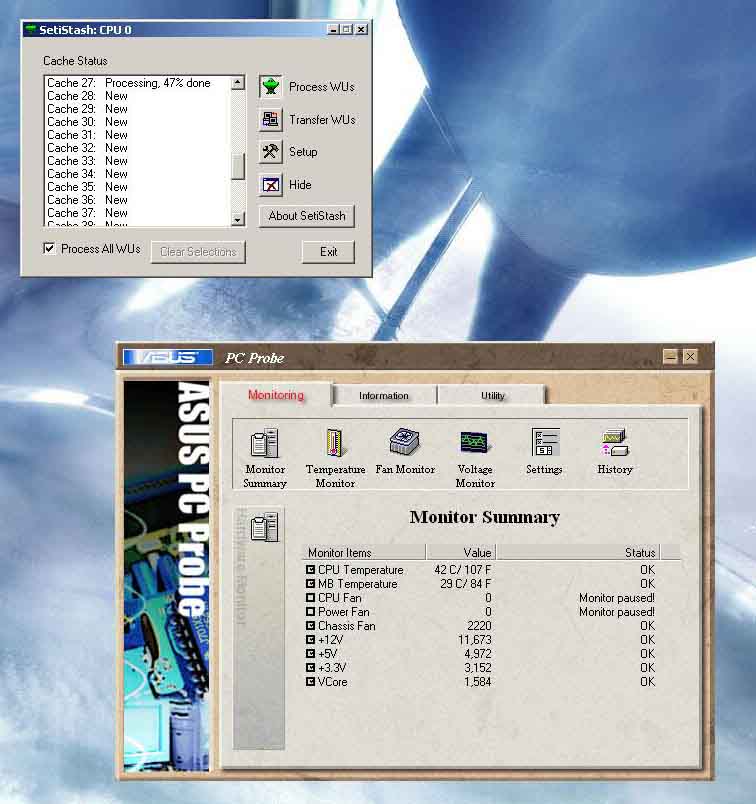
Task: Toggle the Chassis Fan monitor checkbox
Action: (310, 626)
